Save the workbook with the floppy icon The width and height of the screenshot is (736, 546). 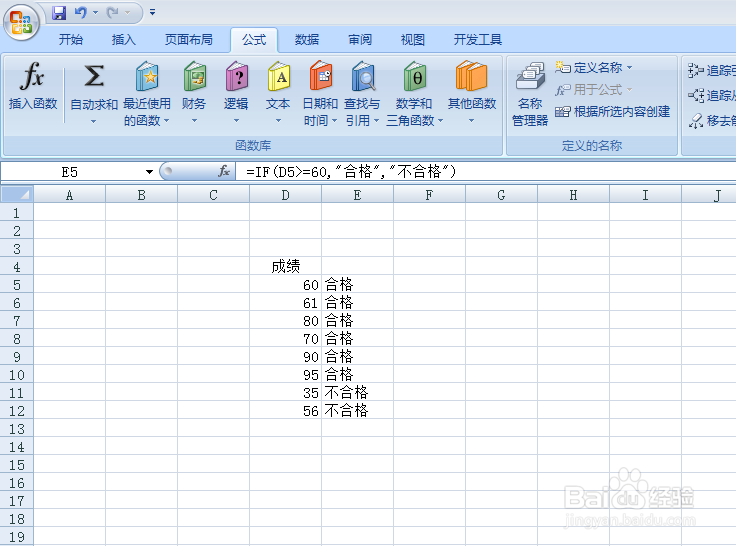click(x=59, y=13)
